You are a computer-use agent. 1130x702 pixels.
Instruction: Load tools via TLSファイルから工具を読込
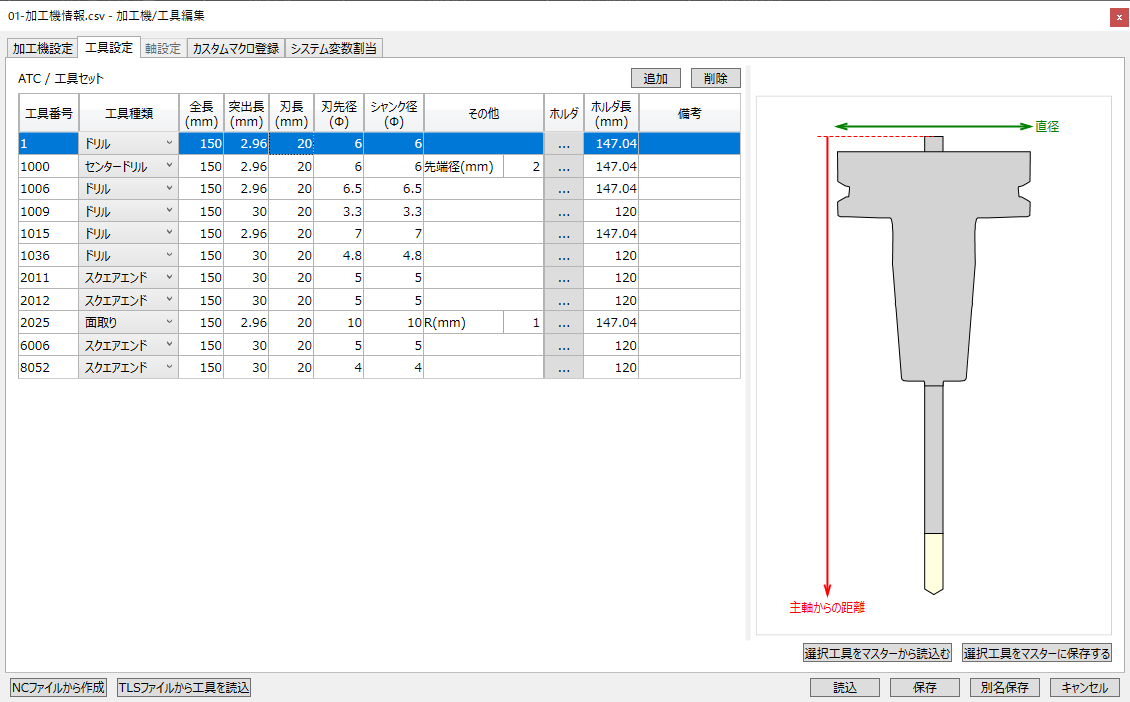[x=184, y=688]
